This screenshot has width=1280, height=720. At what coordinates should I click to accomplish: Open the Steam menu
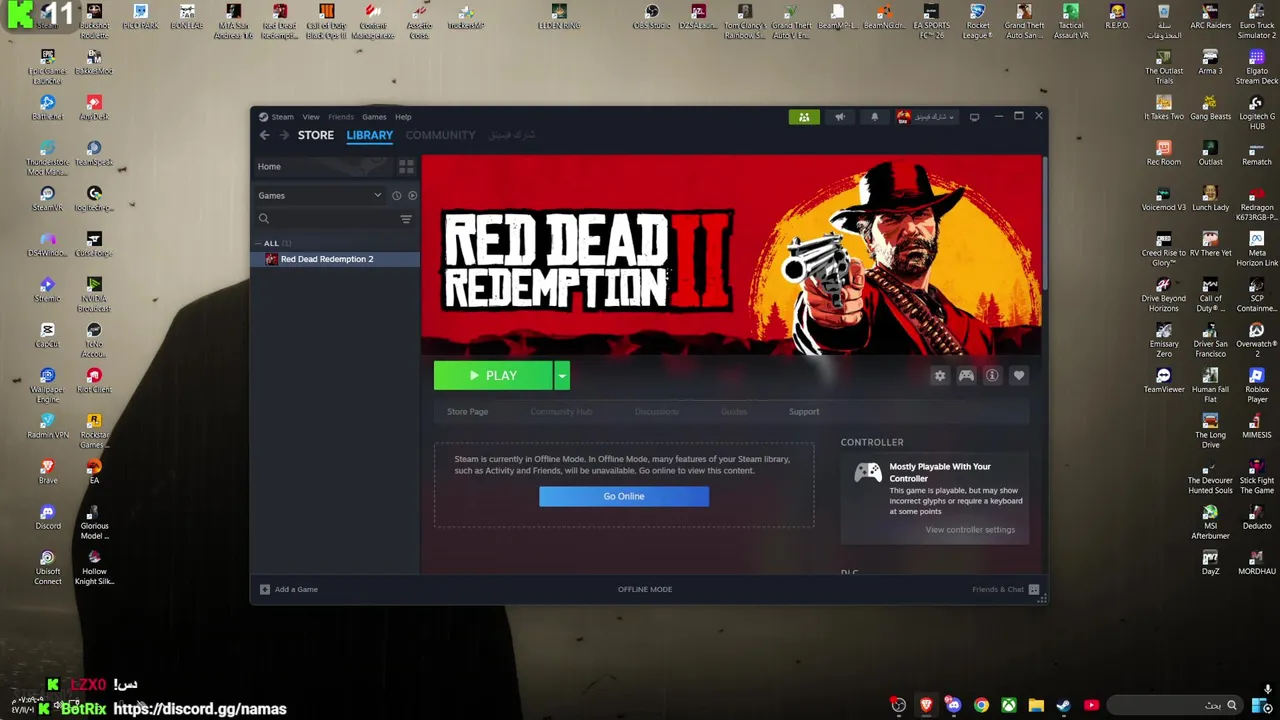tap(282, 117)
